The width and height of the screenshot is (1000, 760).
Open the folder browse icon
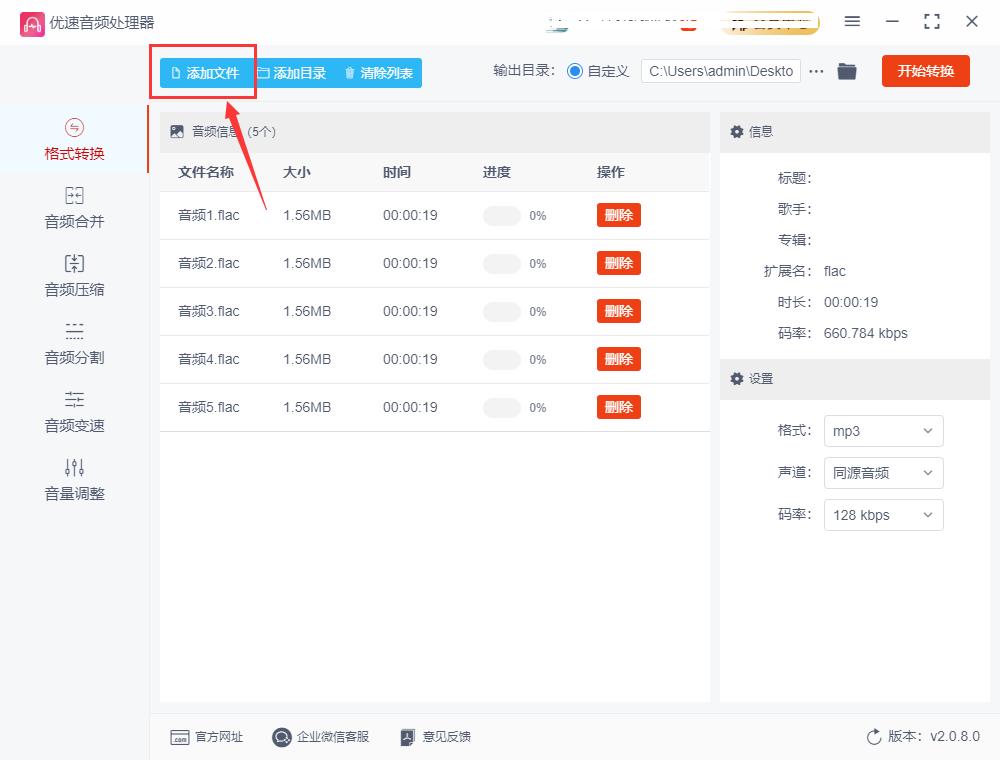[x=847, y=71]
